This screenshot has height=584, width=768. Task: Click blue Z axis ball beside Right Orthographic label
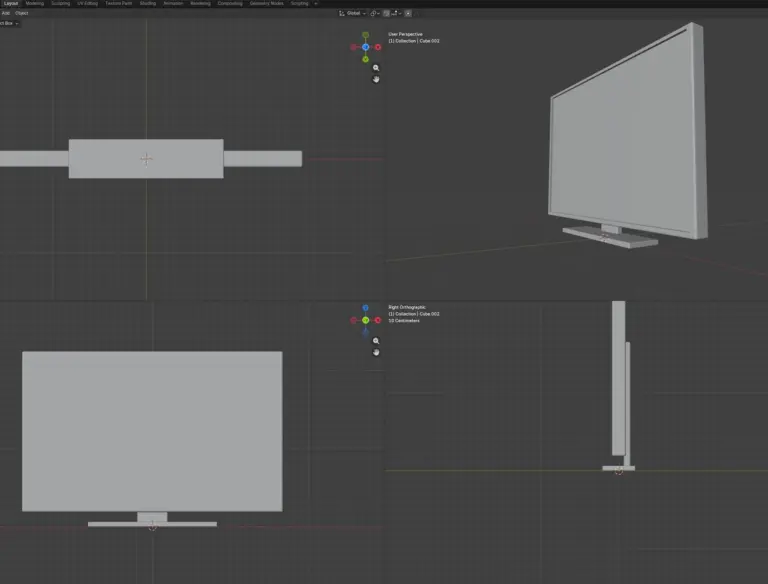365,308
